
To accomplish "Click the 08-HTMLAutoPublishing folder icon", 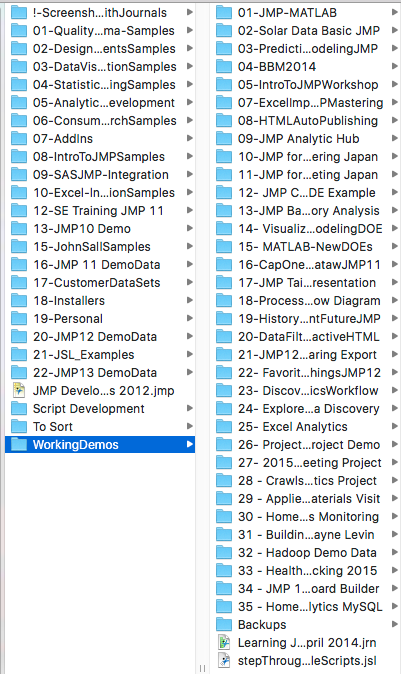I will 224,120.
